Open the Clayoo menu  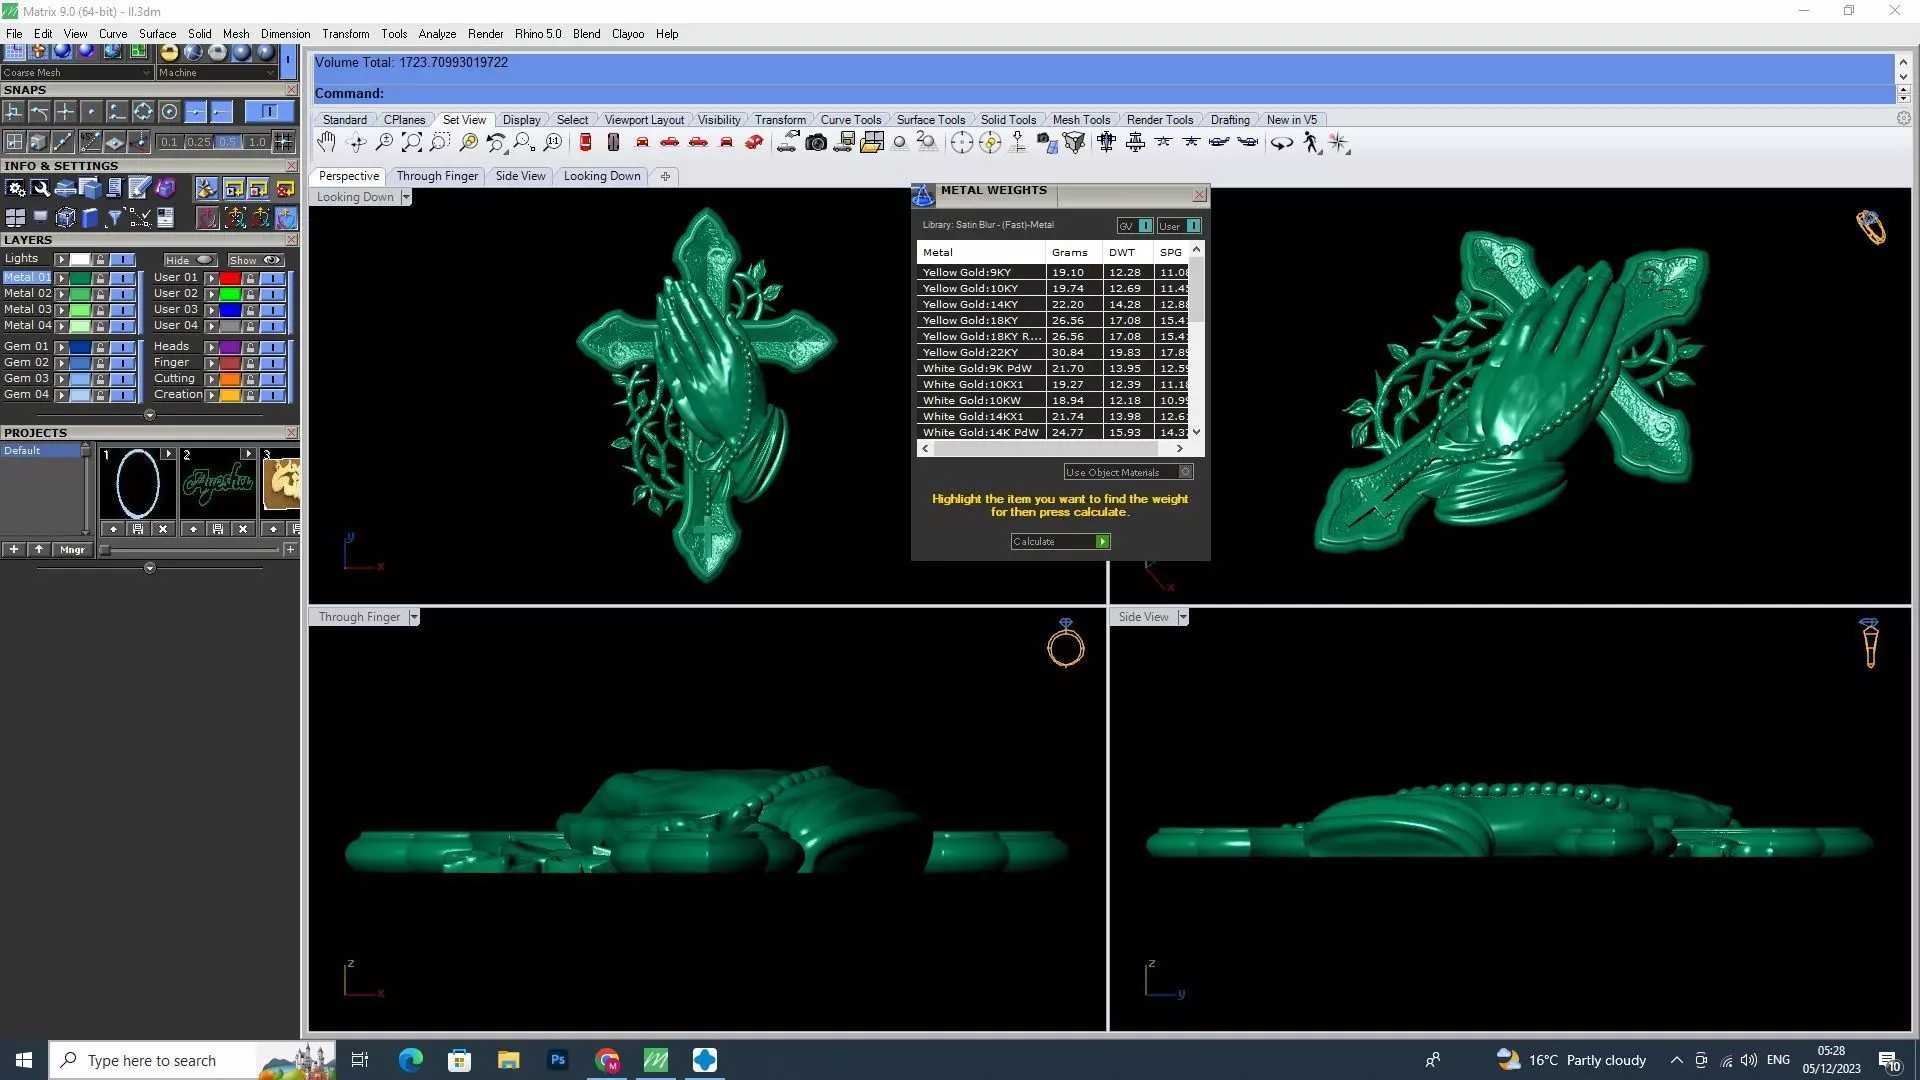(x=627, y=34)
